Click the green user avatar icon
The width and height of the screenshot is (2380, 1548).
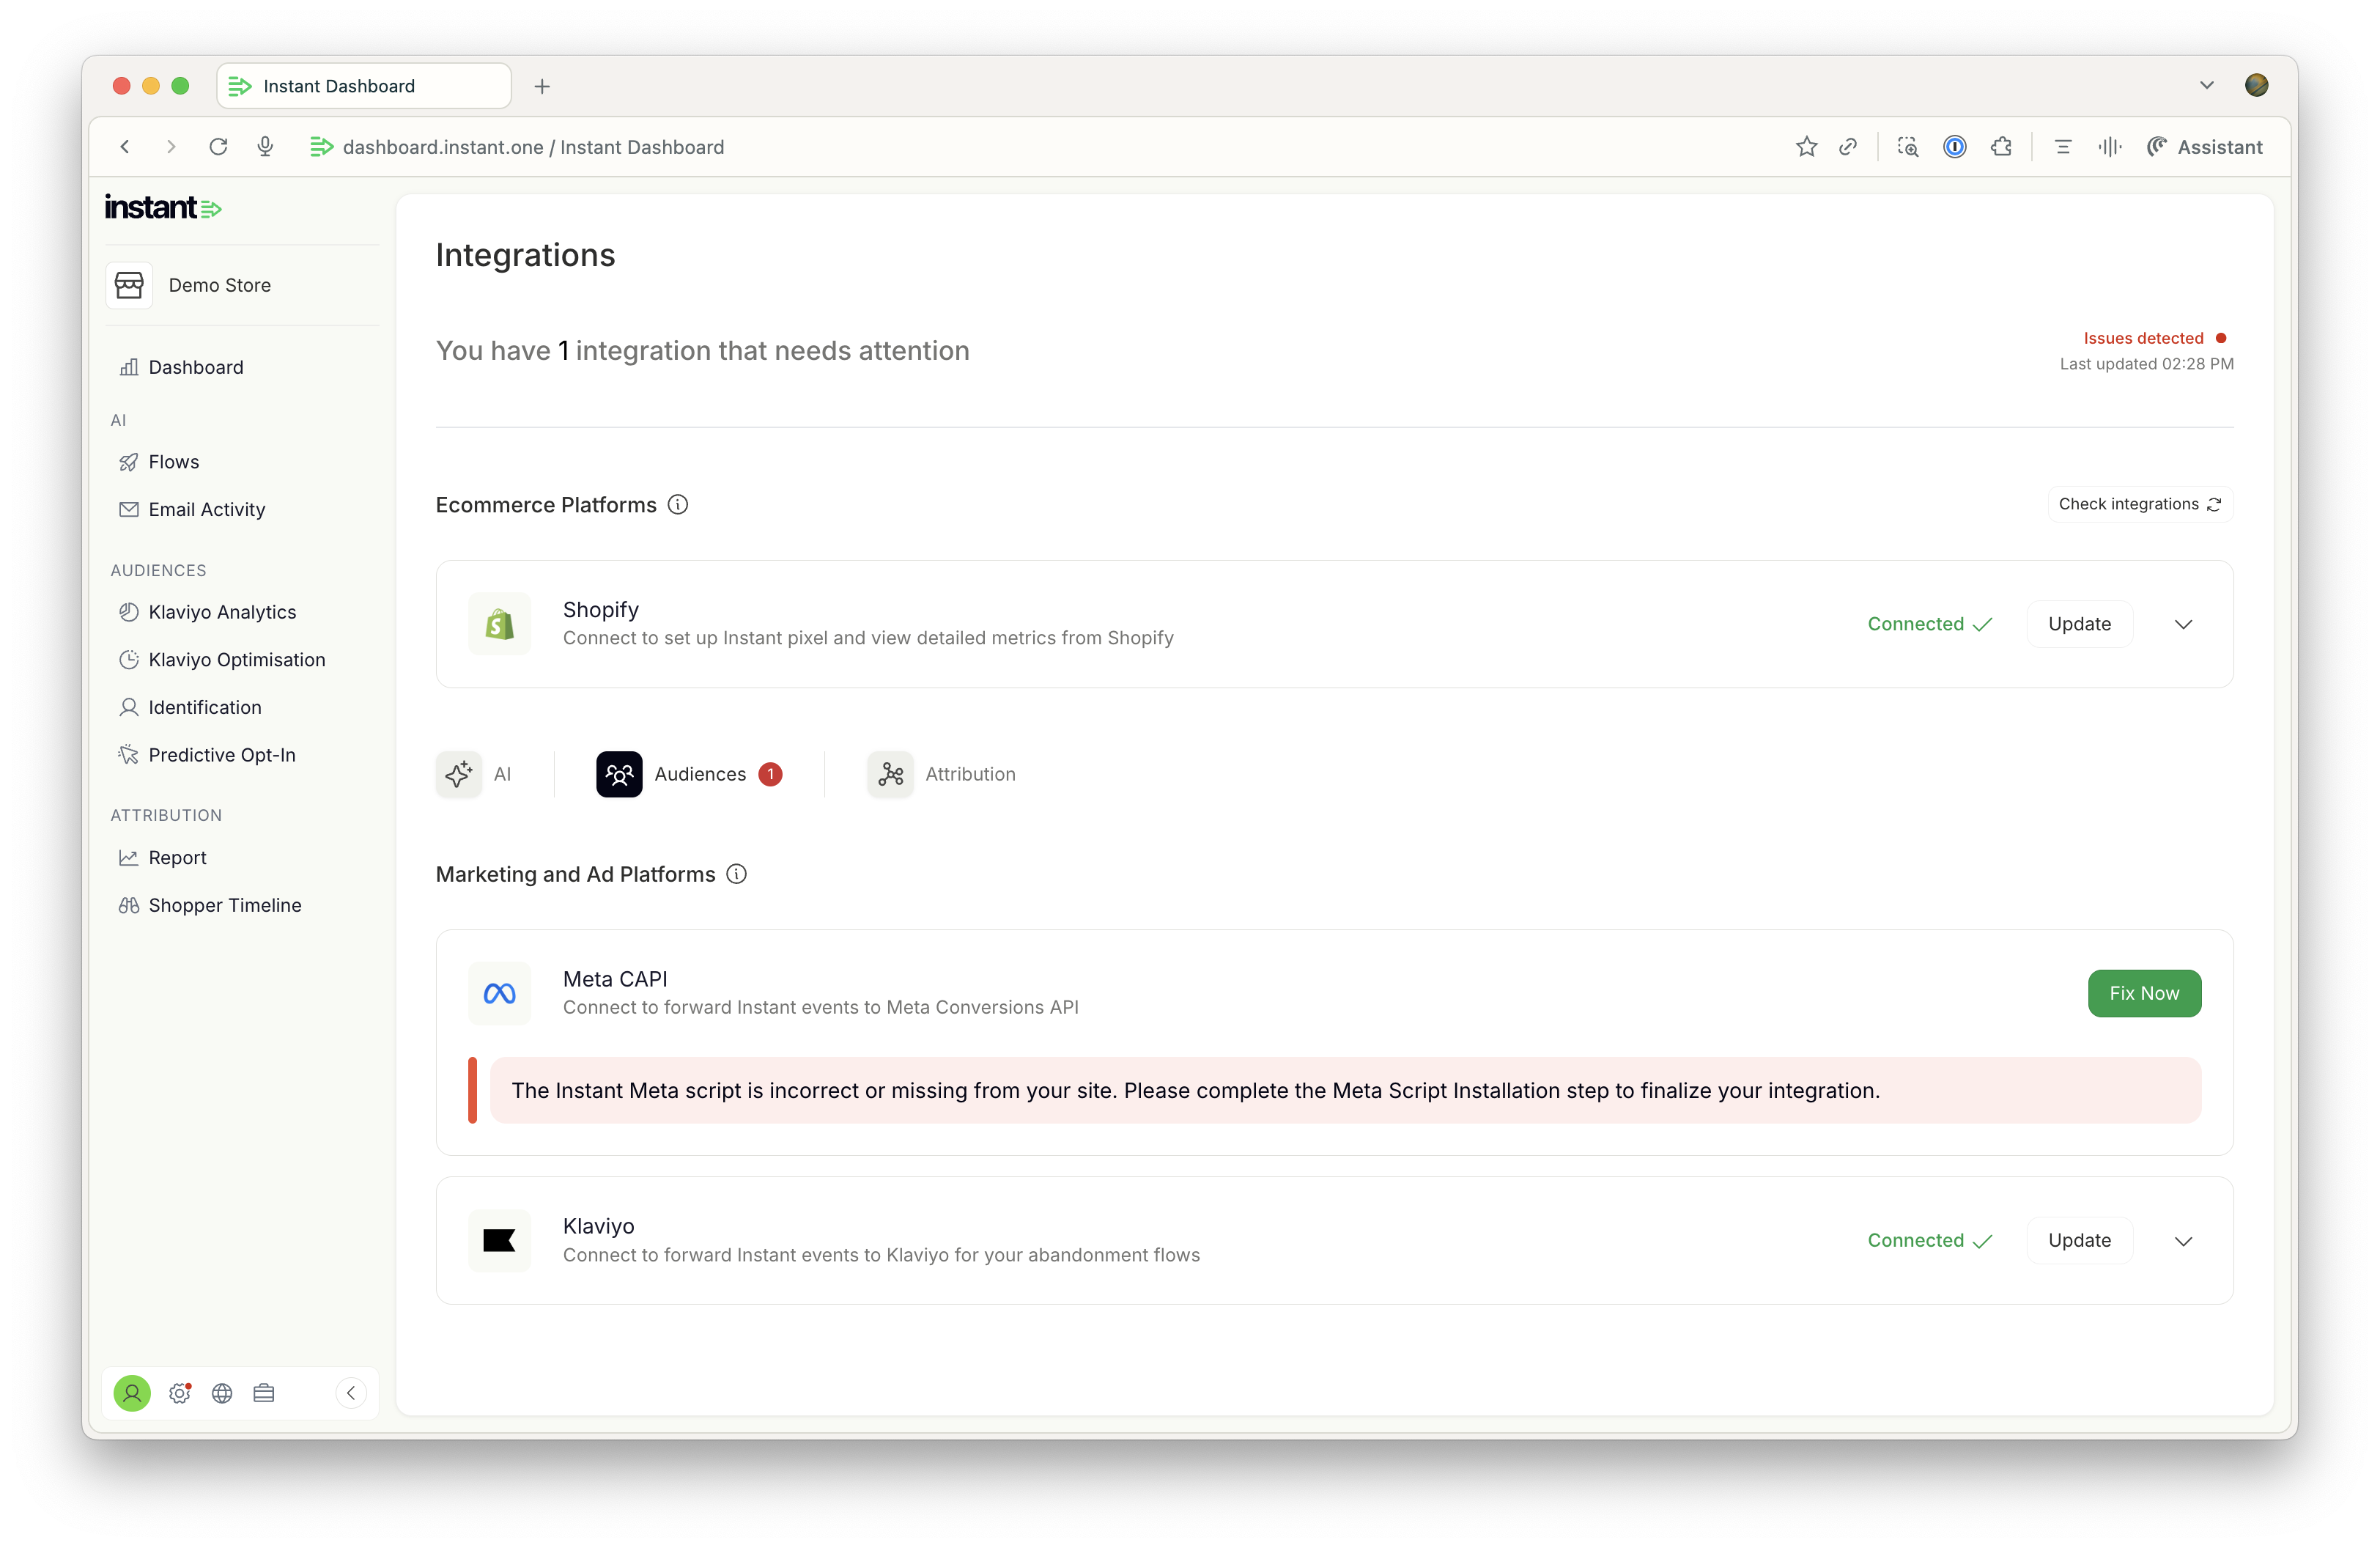point(132,1393)
